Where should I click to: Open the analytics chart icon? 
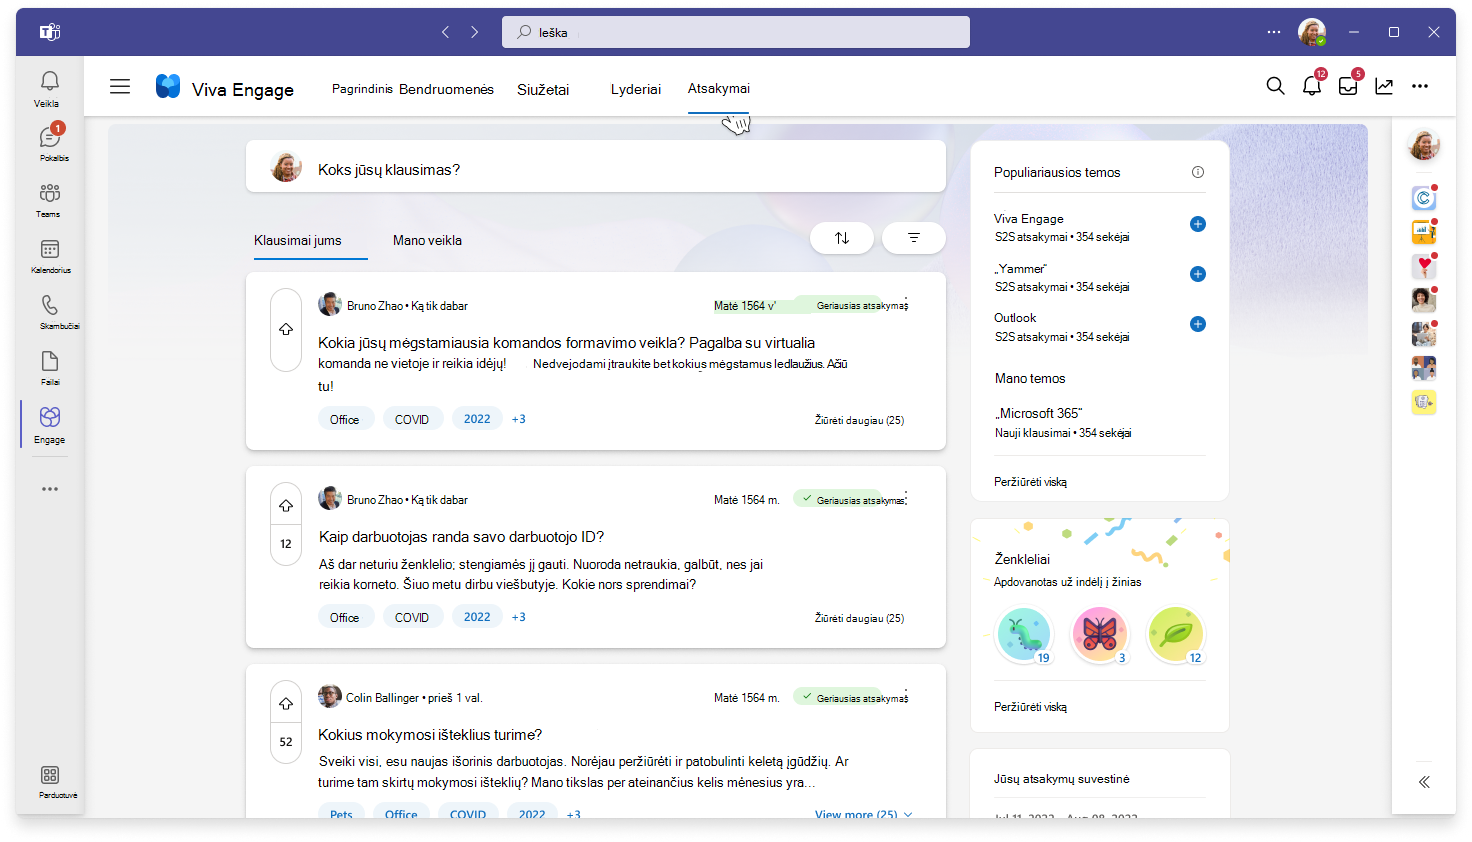pos(1384,86)
